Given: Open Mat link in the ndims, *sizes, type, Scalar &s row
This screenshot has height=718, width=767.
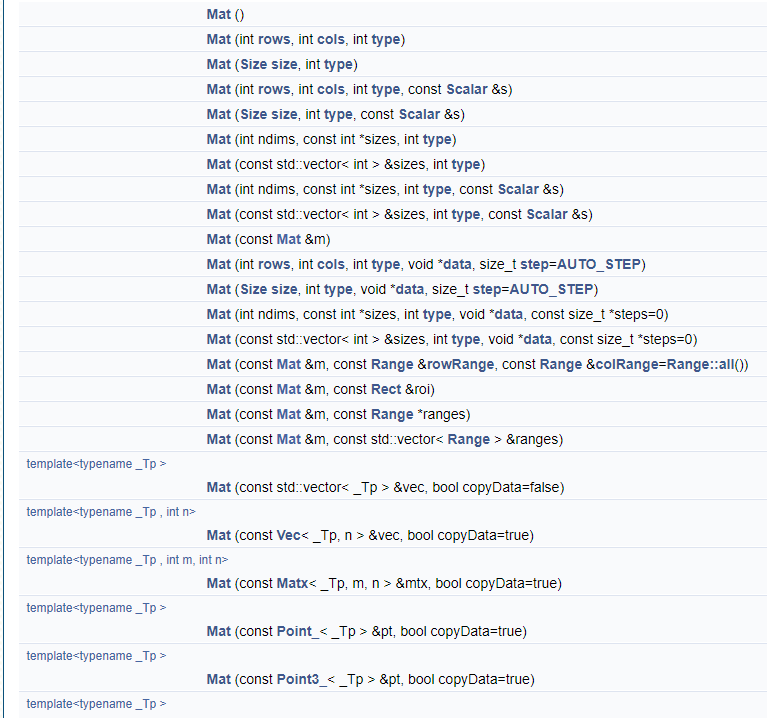Looking at the screenshot, I should 218,189.
